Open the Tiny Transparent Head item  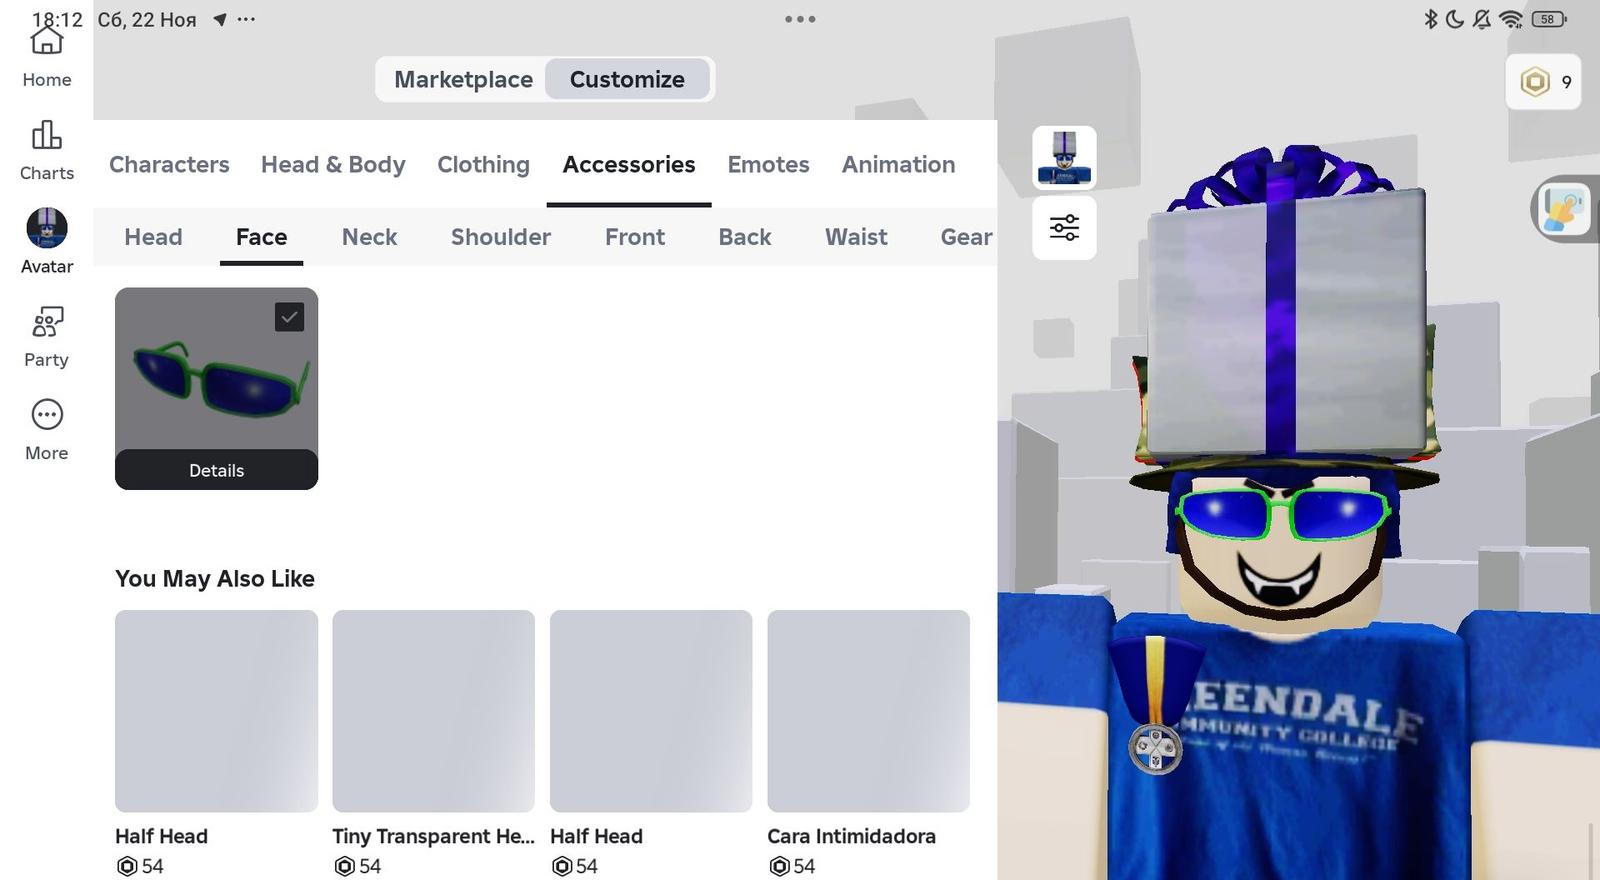433,711
